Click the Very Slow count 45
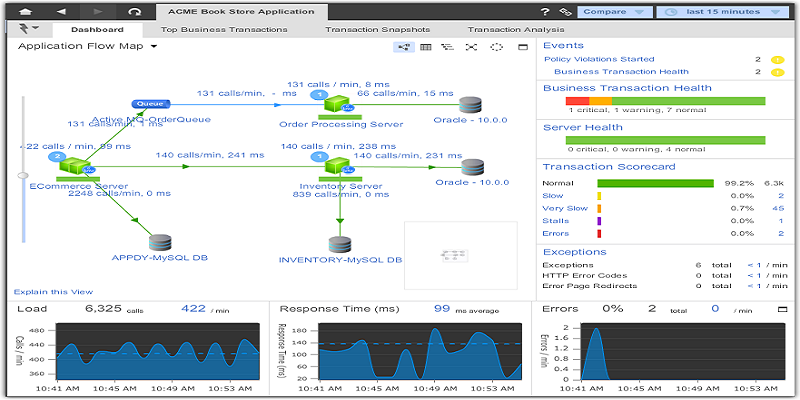The image size is (800, 400). (778, 208)
